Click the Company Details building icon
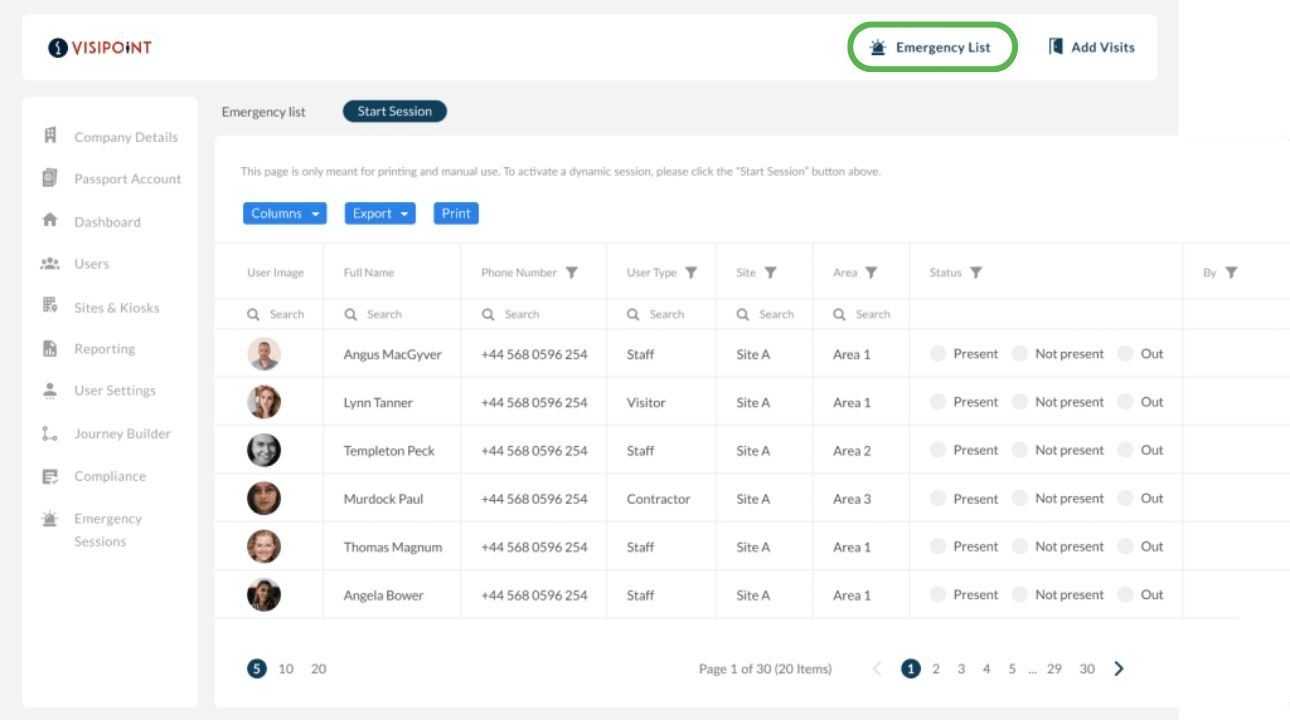The height and width of the screenshot is (720, 1290). click(50, 136)
